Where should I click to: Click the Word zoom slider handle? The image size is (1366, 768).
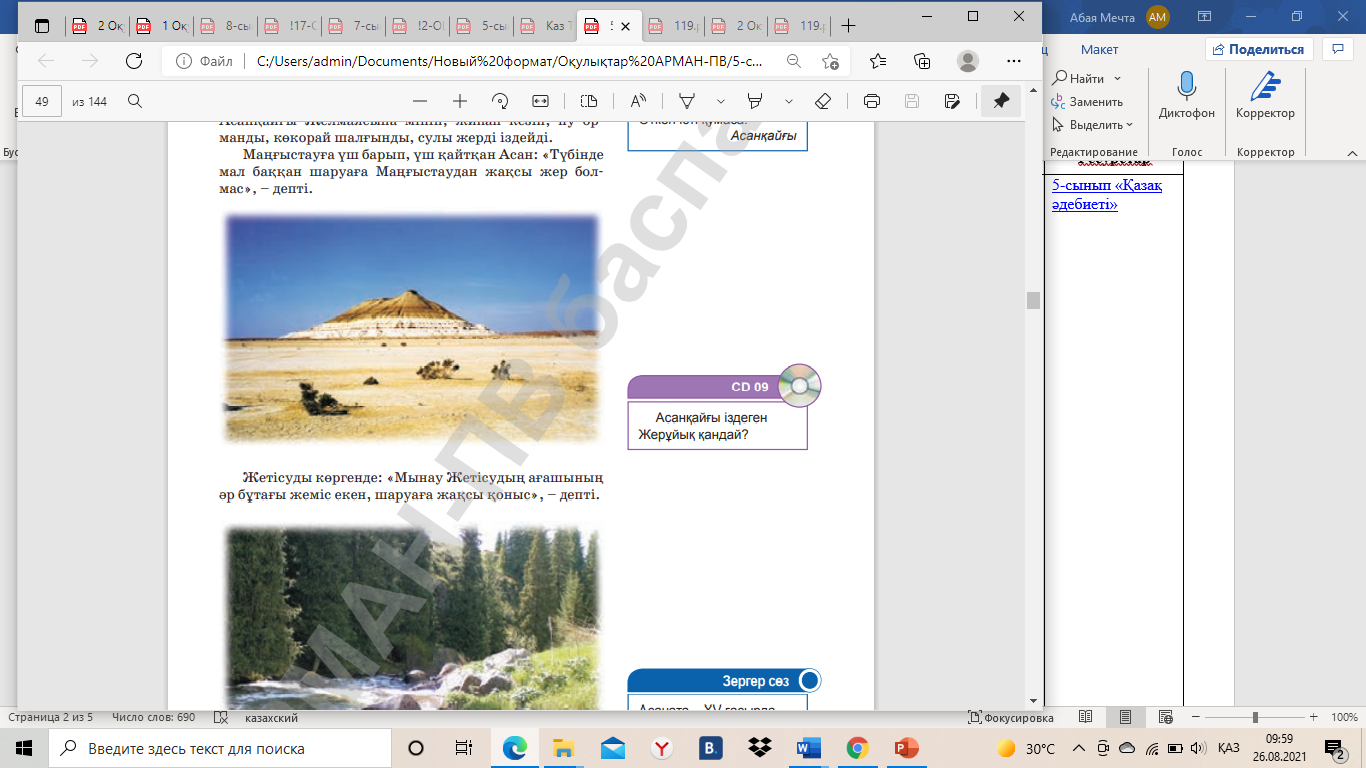pyautogui.click(x=1255, y=718)
